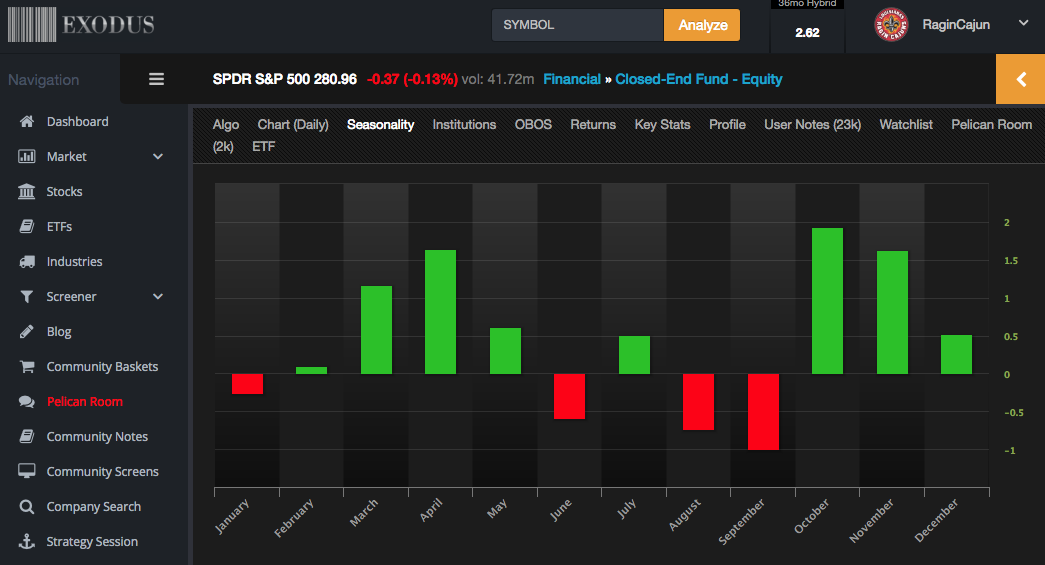Image resolution: width=1045 pixels, height=565 pixels.
Task: Click the -0.37 (-0.13%) price change
Action: 413,79
